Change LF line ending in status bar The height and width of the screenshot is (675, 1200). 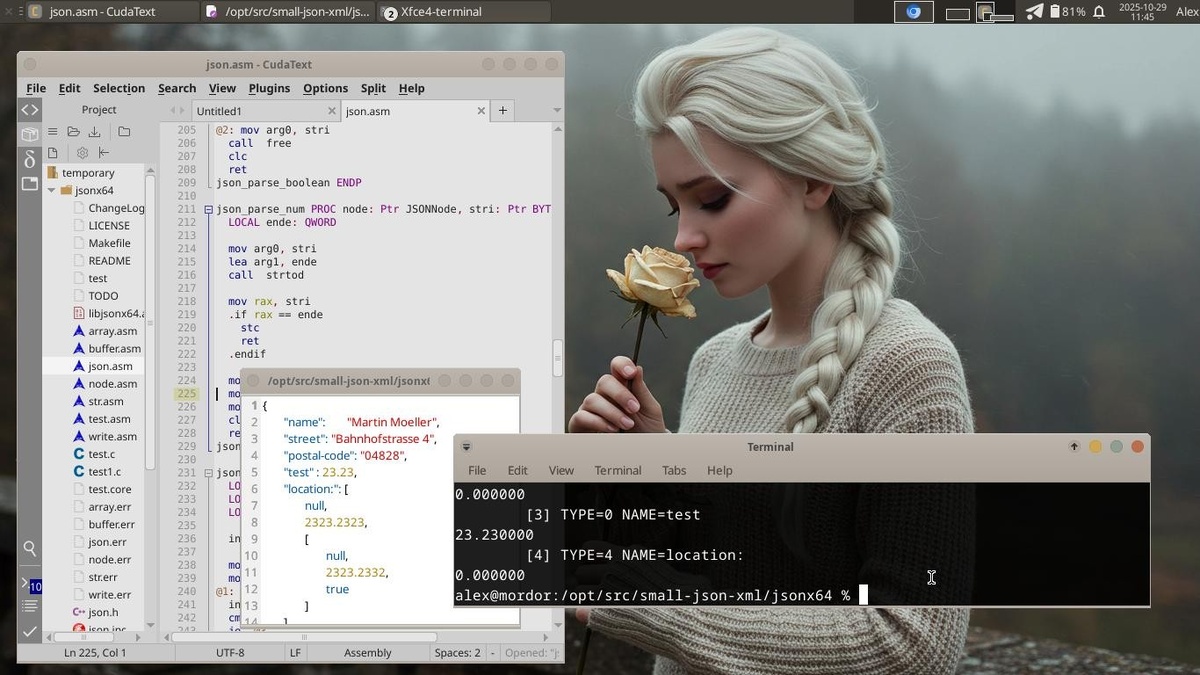295,652
